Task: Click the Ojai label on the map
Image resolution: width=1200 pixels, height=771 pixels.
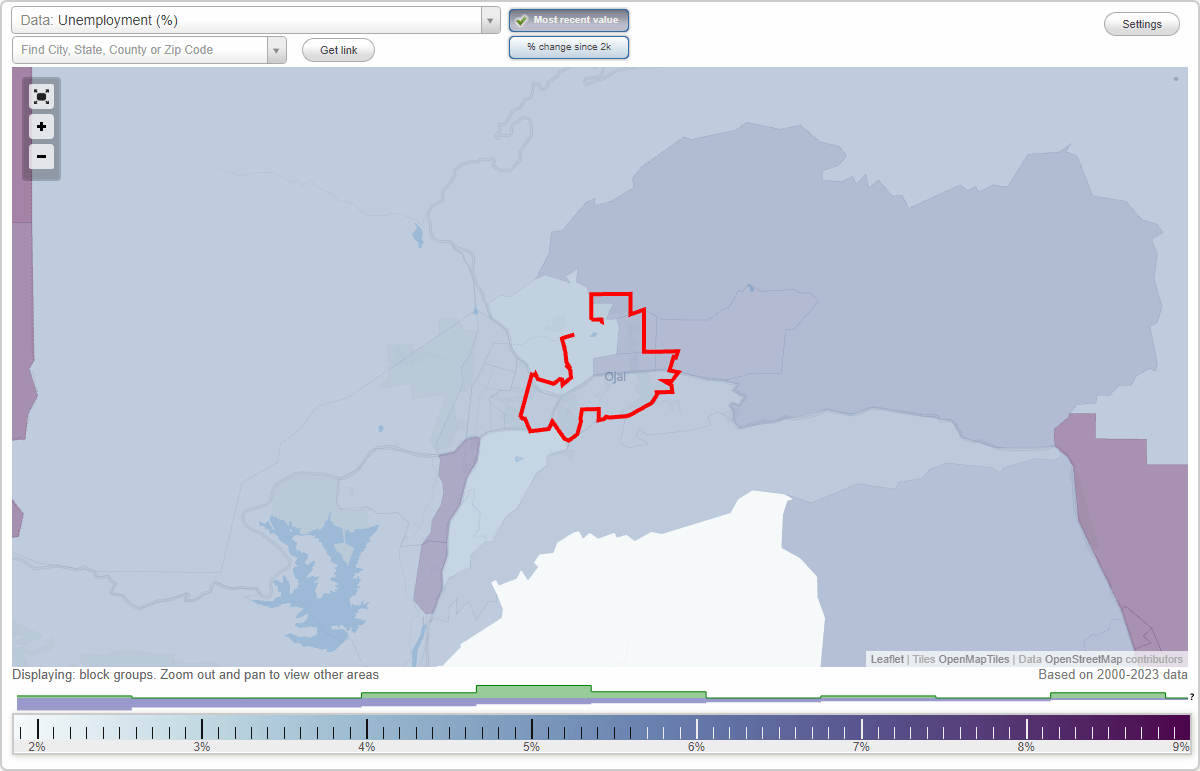Action: coord(614,377)
